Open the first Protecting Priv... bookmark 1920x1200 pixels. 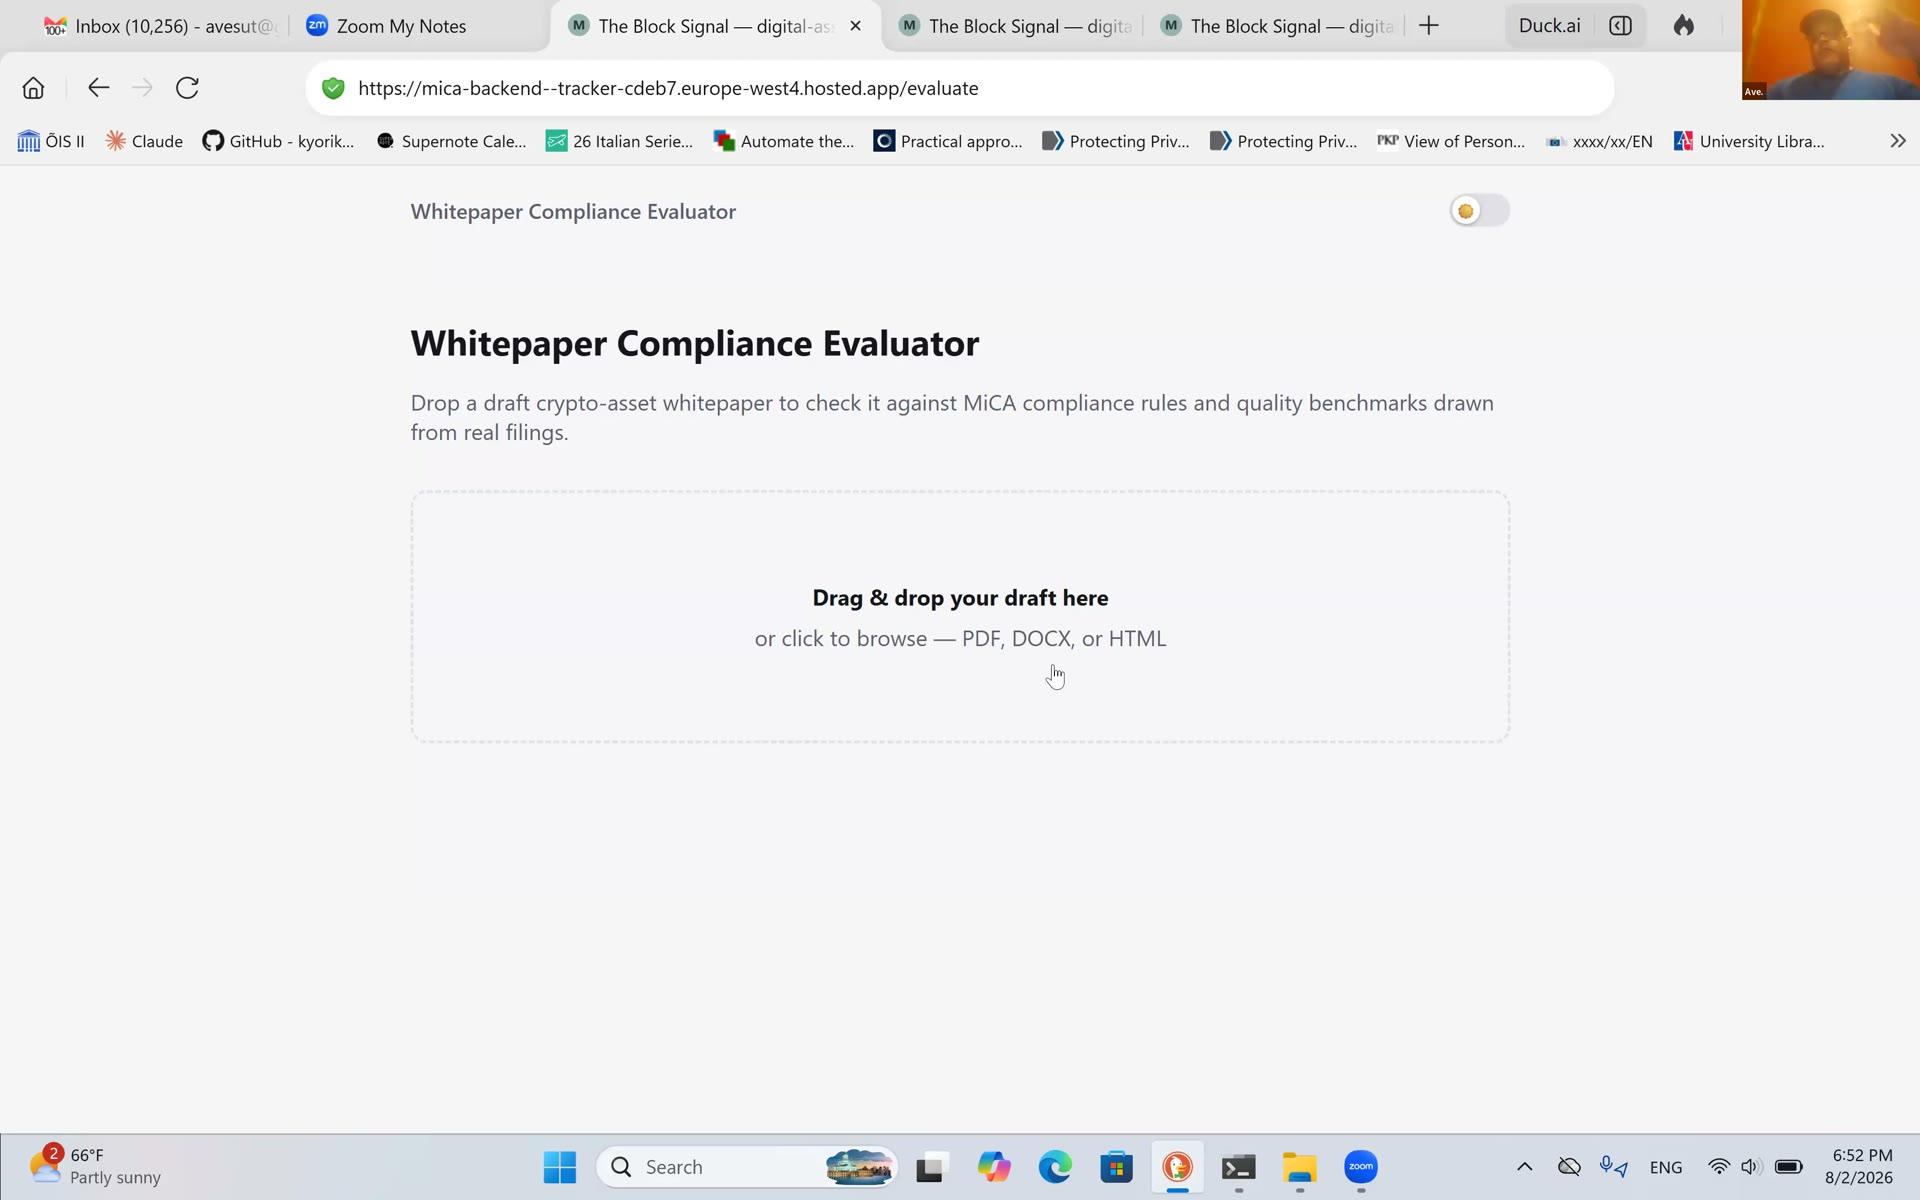coord(1116,141)
